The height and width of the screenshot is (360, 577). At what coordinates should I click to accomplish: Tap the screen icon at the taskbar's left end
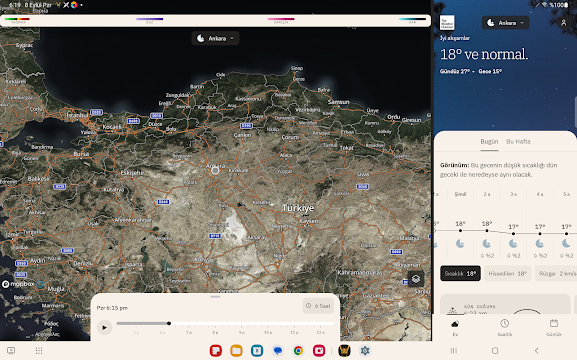pos(11,351)
